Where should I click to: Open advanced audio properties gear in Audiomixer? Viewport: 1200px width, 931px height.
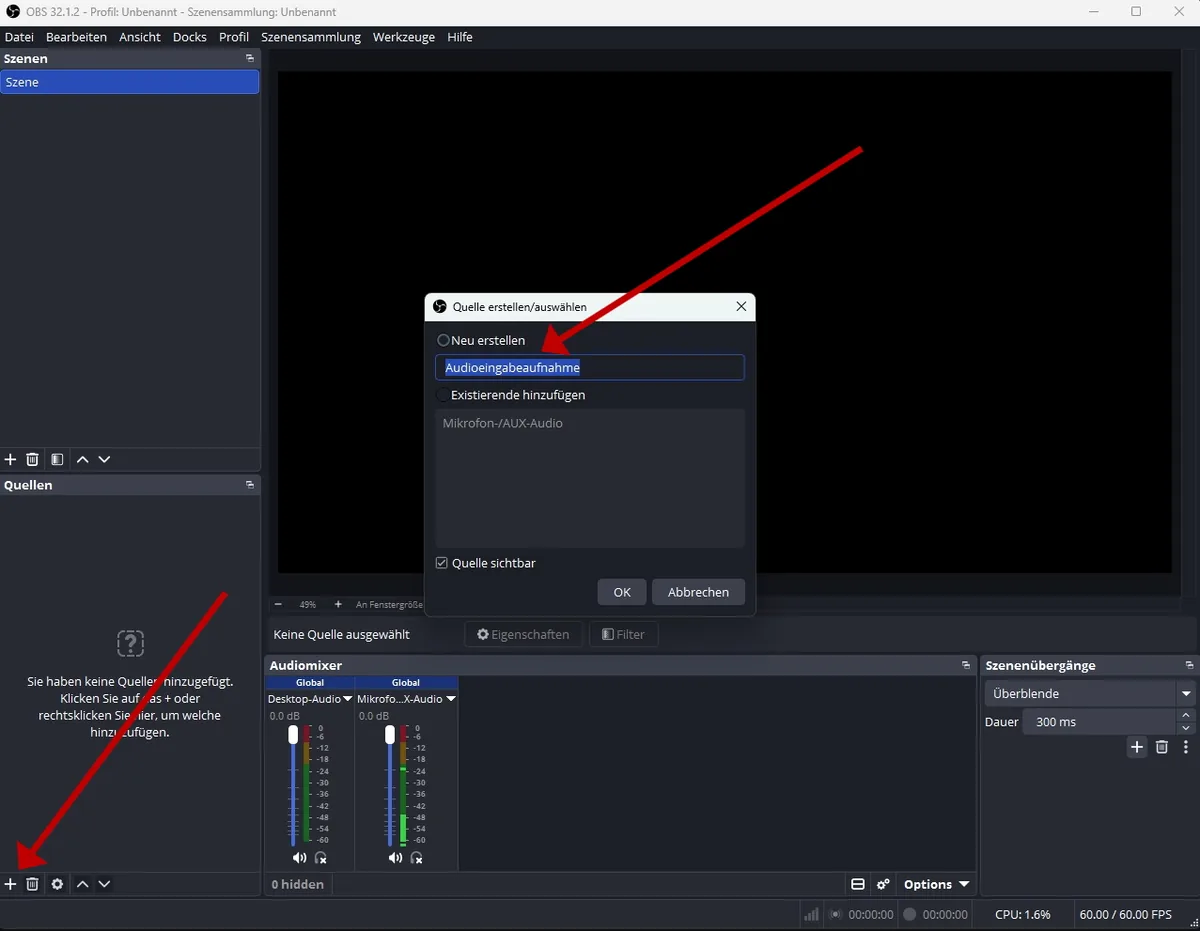883,884
